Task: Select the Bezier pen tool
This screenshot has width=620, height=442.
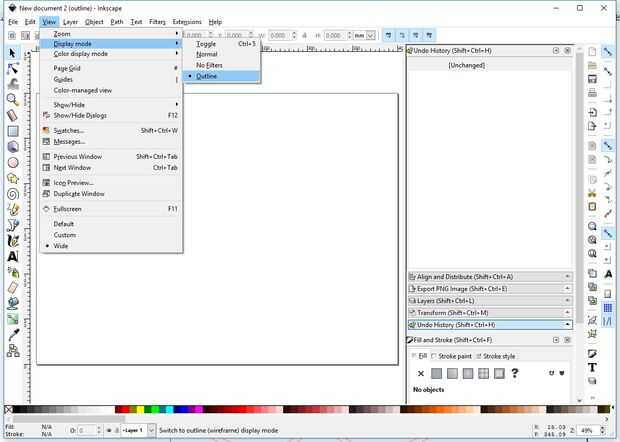Action: pyautogui.click(x=13, y=225)
